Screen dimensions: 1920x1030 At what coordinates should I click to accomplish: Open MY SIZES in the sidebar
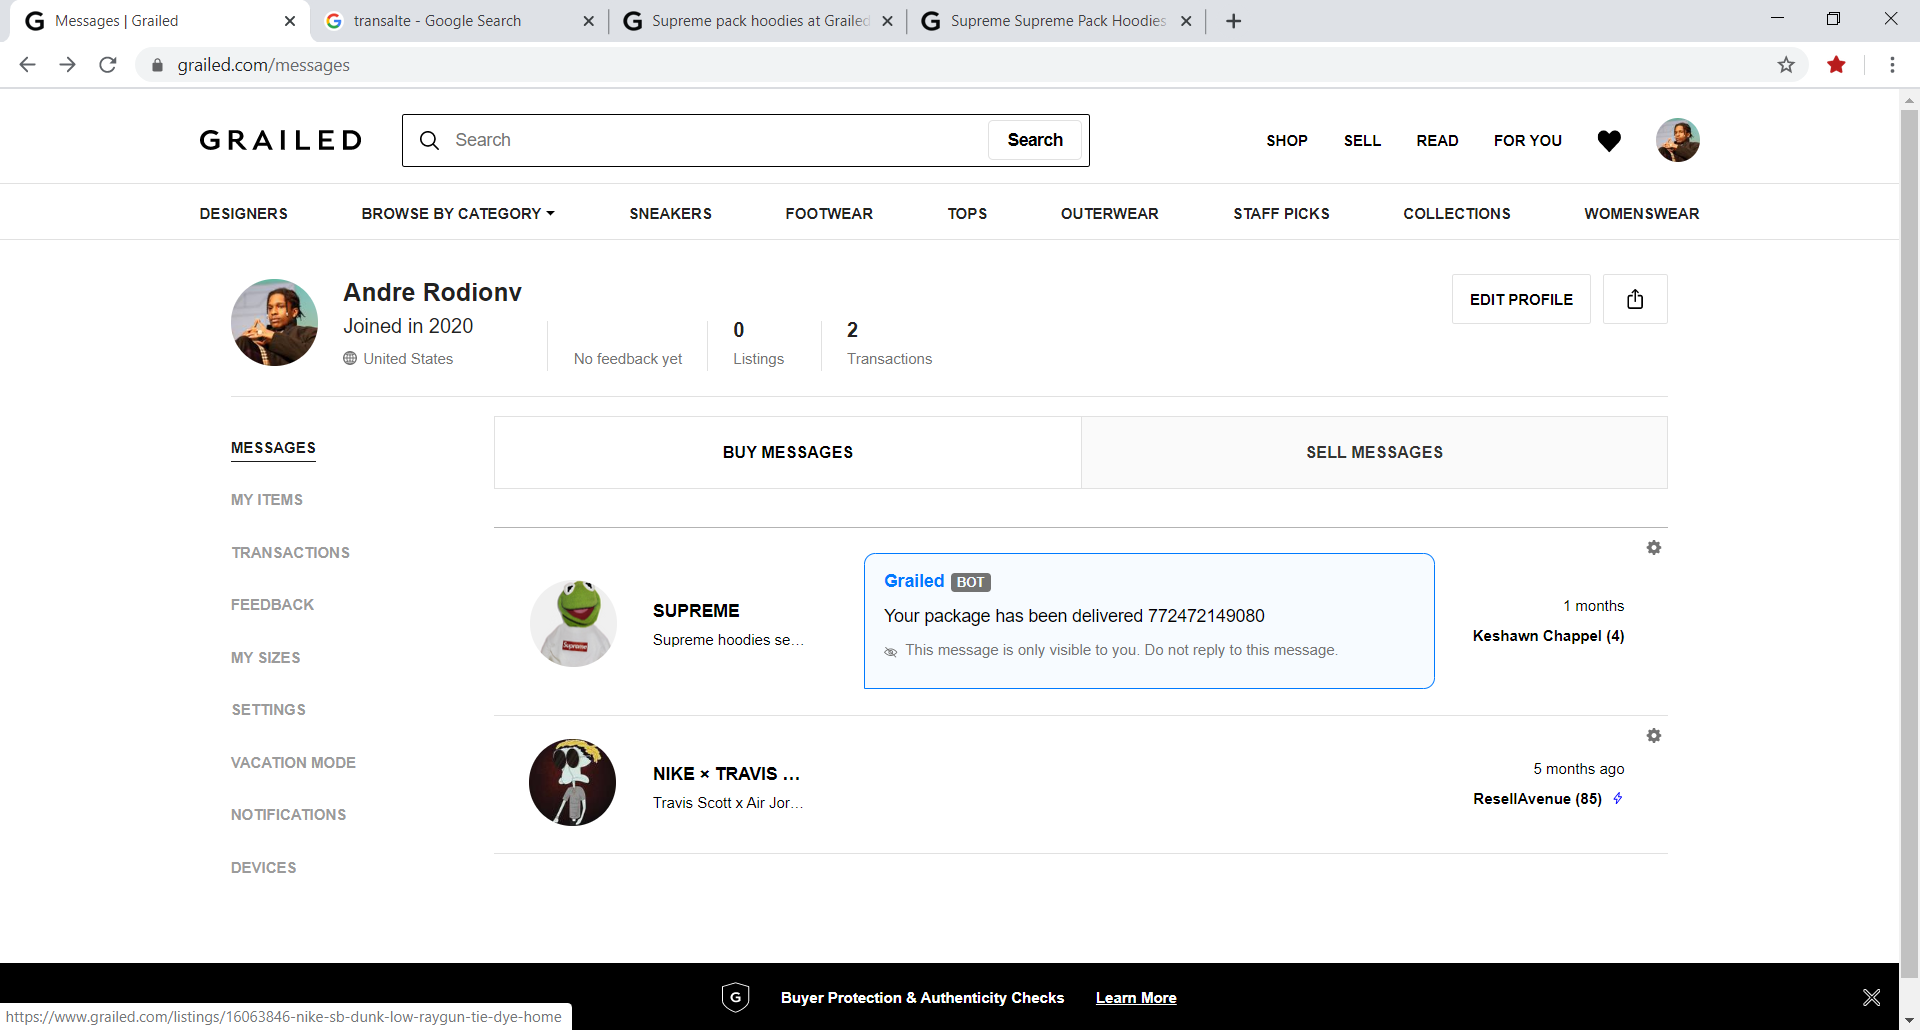pos(265,658)
